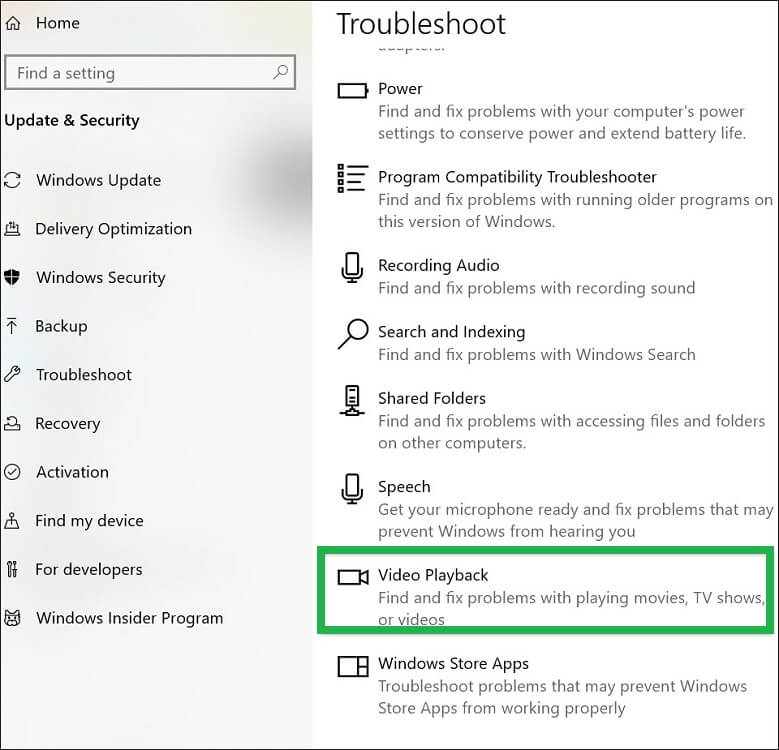Select the Search and Indexing troubleshooter title
This screenshot has height=750, width=779.
coord(452,332)
